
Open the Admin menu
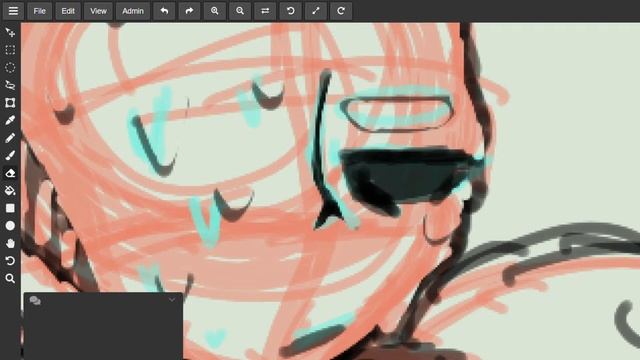(133, 11)
